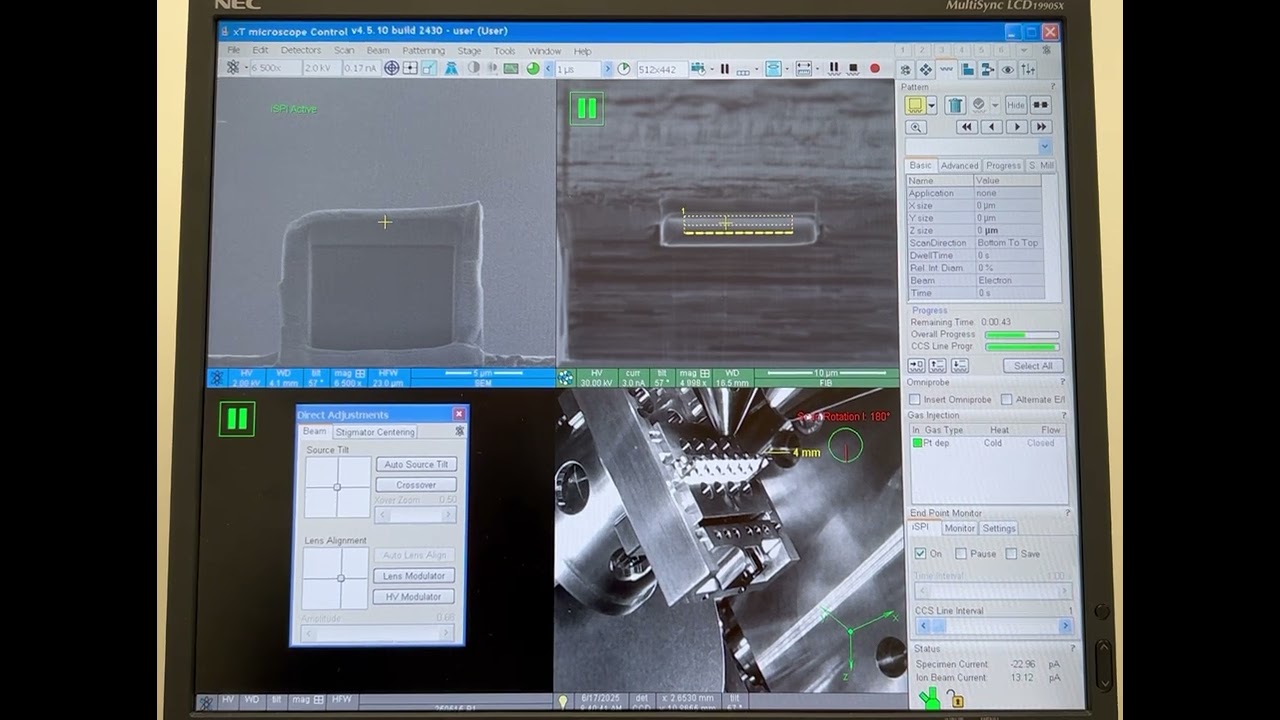Click the magnifier zoom-pattern icon
Image resolution: width=1280 pixels, height=720 pixels.
(x=916, y=127)
